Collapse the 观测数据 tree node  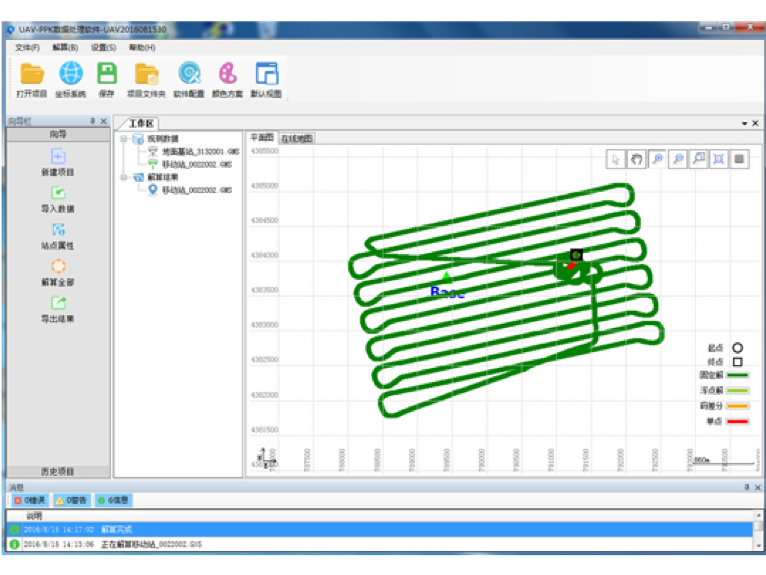pyautogui.click(x=123, y=139)
